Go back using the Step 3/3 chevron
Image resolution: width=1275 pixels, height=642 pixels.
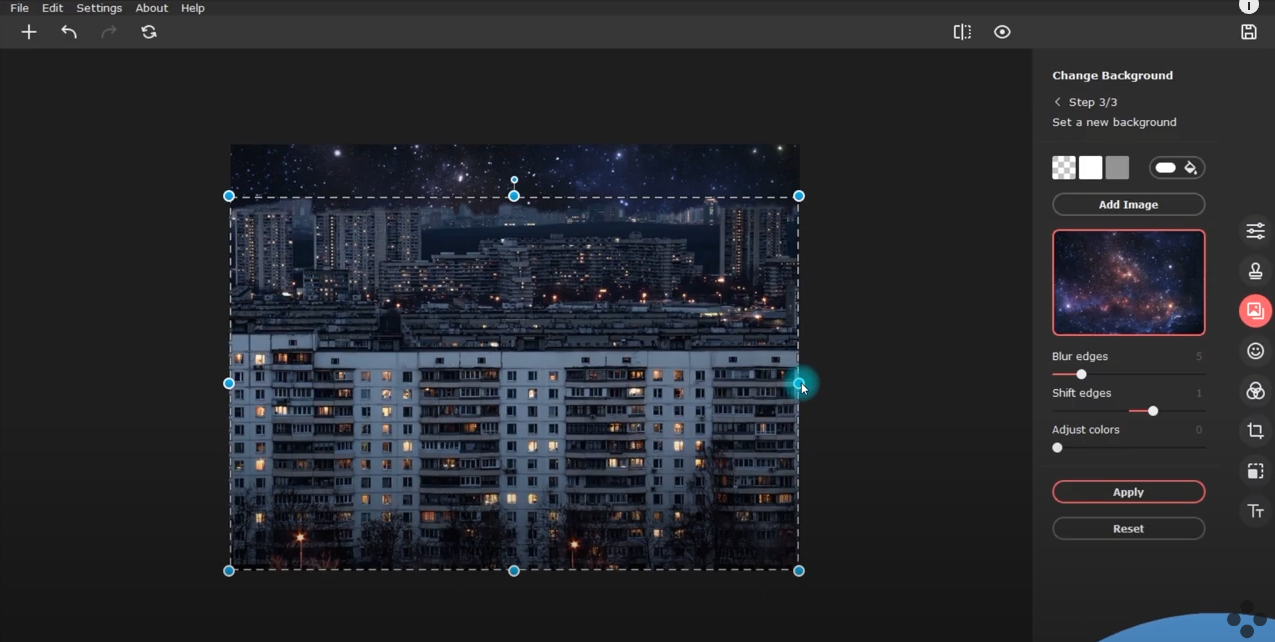point(1057,101)
